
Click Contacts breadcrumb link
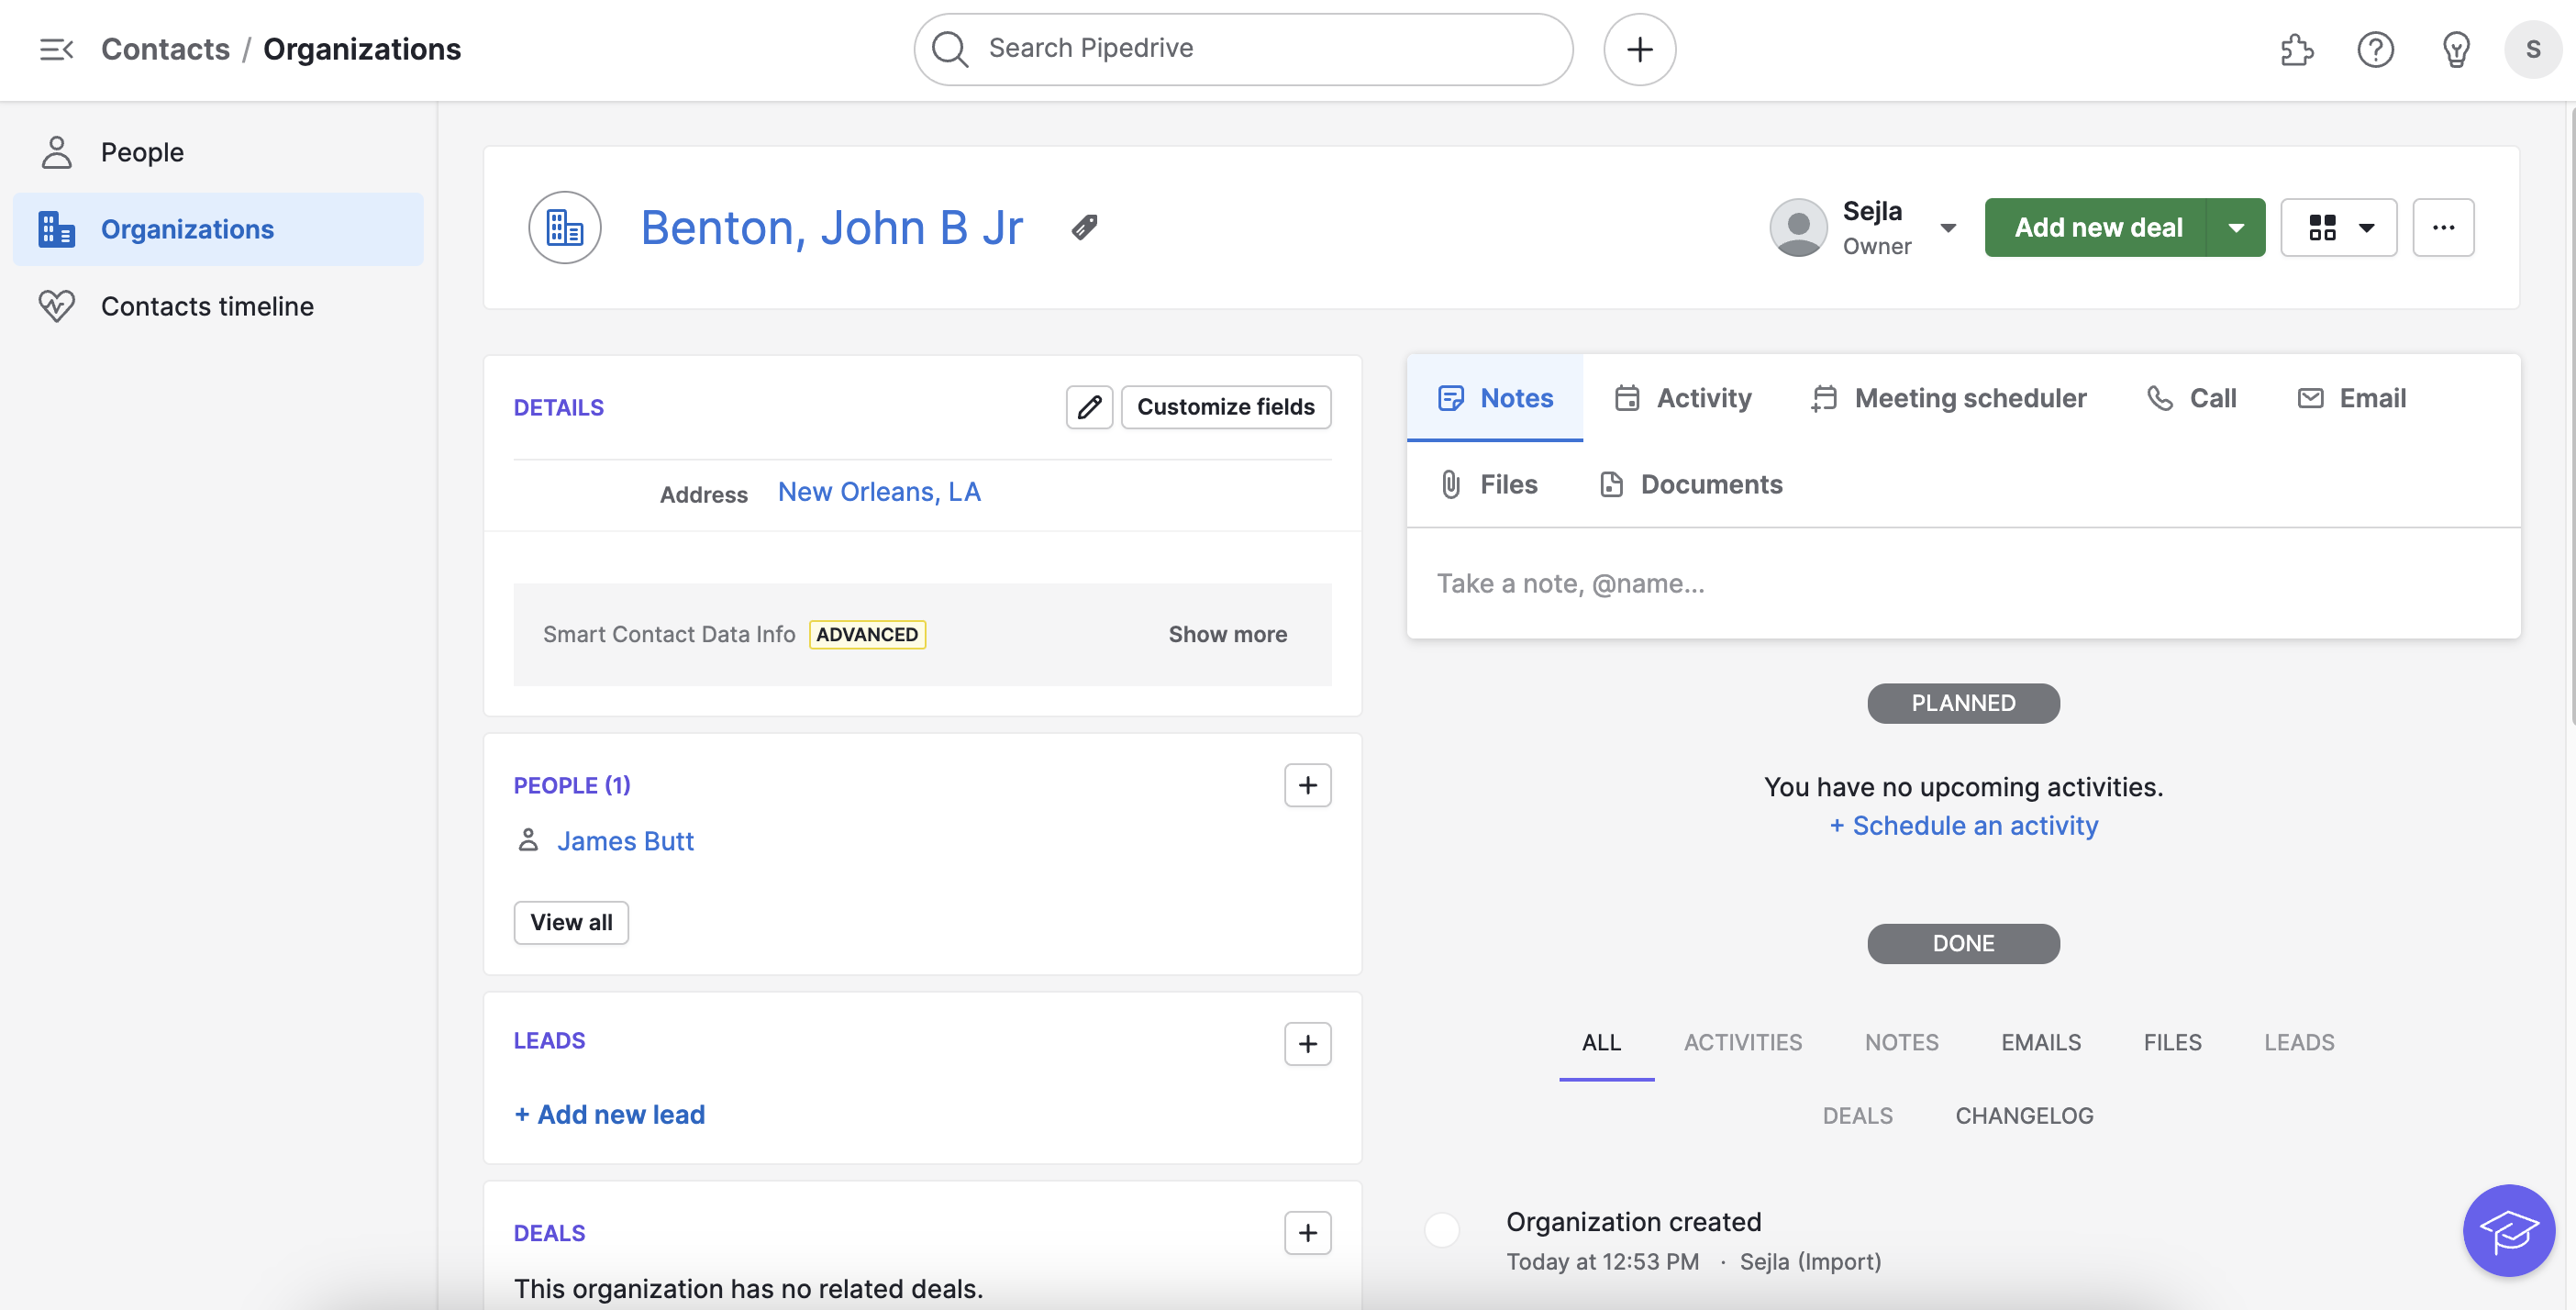(x=165, y=49)
